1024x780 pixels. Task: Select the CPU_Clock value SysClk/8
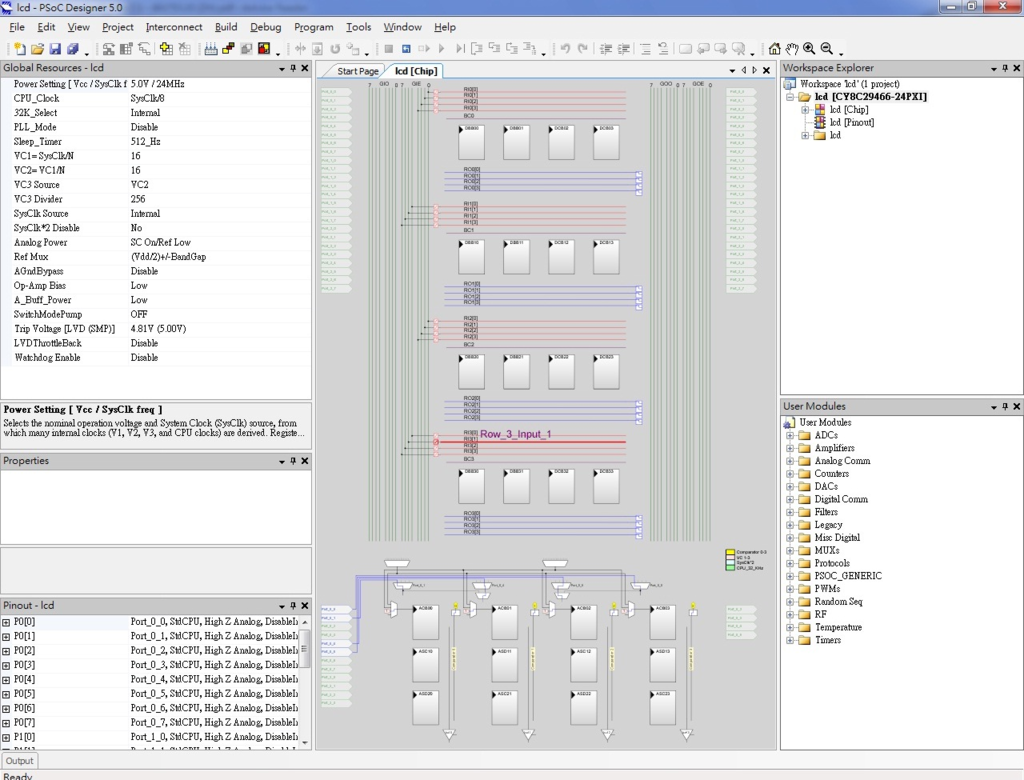click(x=148, y=98)
